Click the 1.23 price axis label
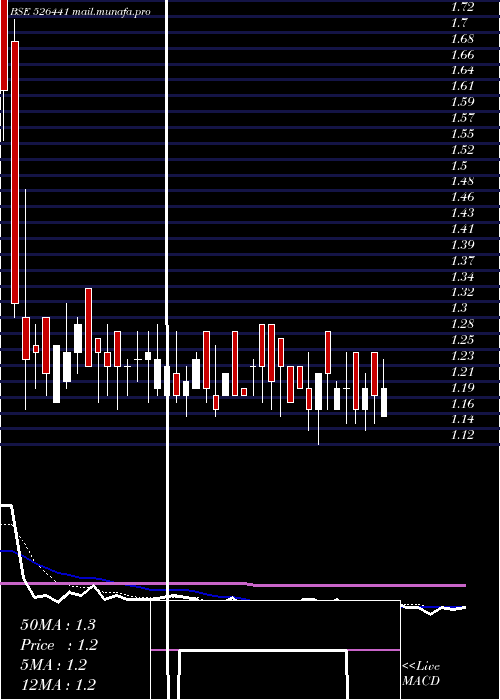The height and width of the screenshot is (700, 500). pyautogui.click(x=462, y=356)
